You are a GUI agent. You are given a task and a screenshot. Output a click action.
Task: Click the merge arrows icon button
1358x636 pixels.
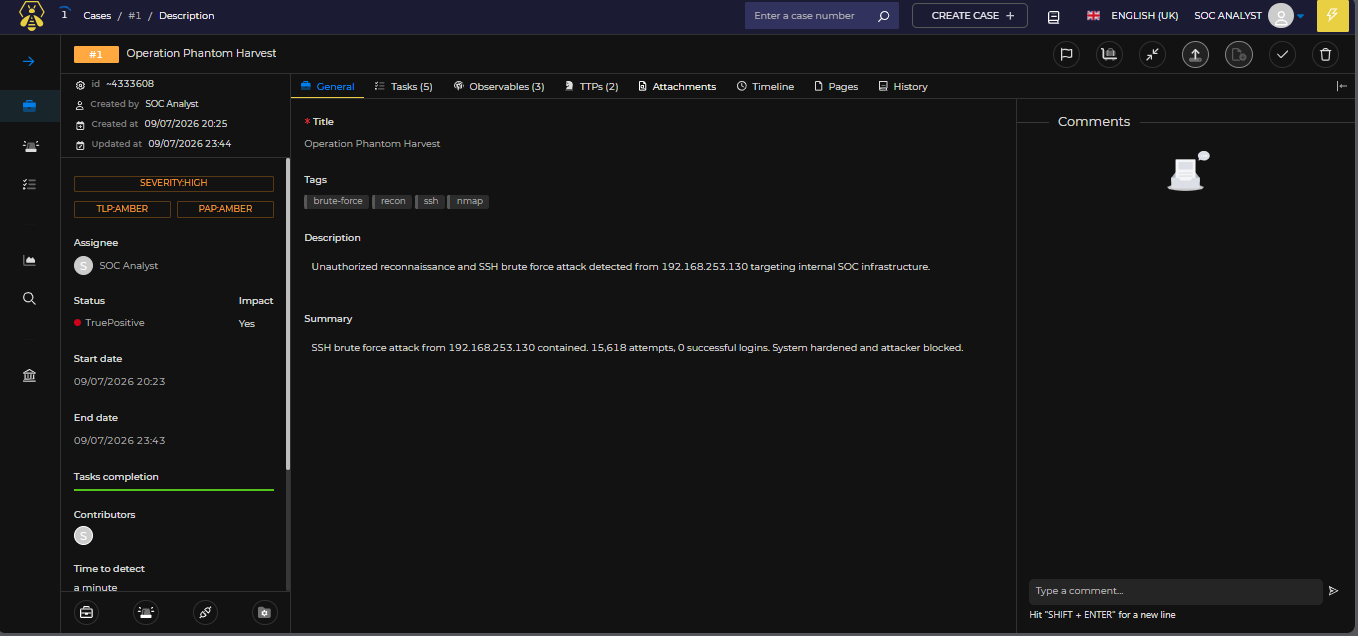1152,55
